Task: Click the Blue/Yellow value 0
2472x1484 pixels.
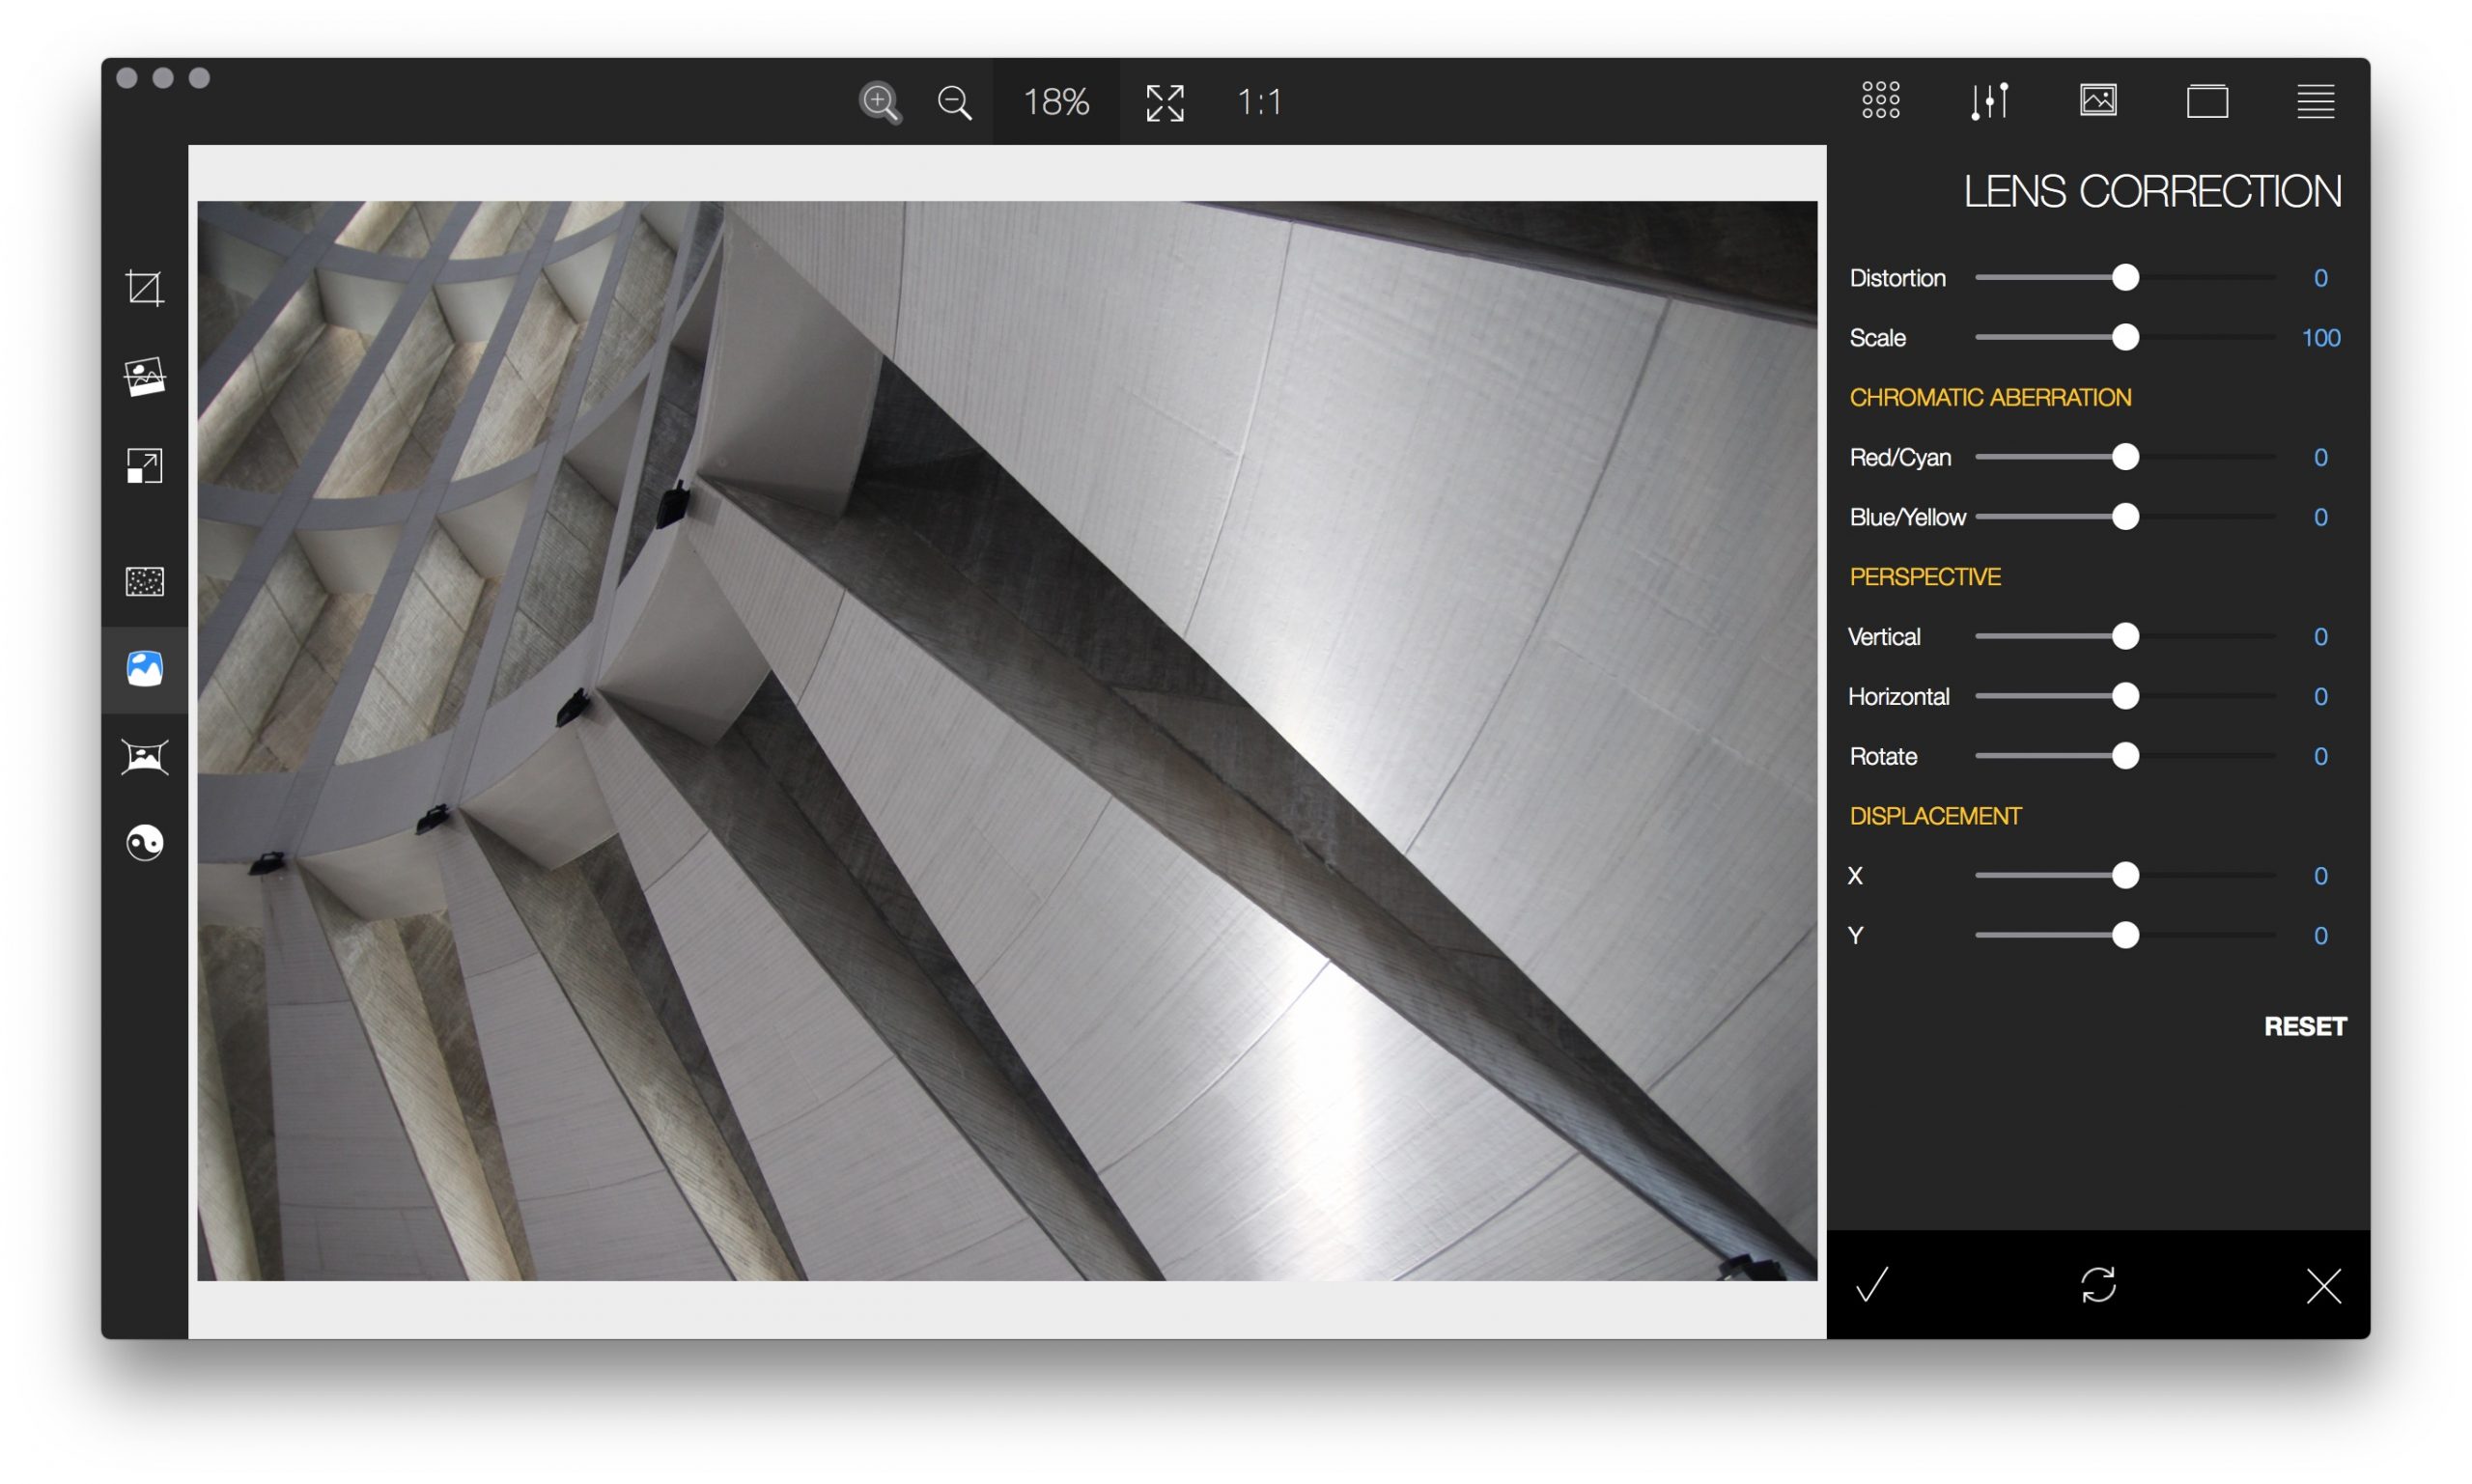Action: (2320, 518)
